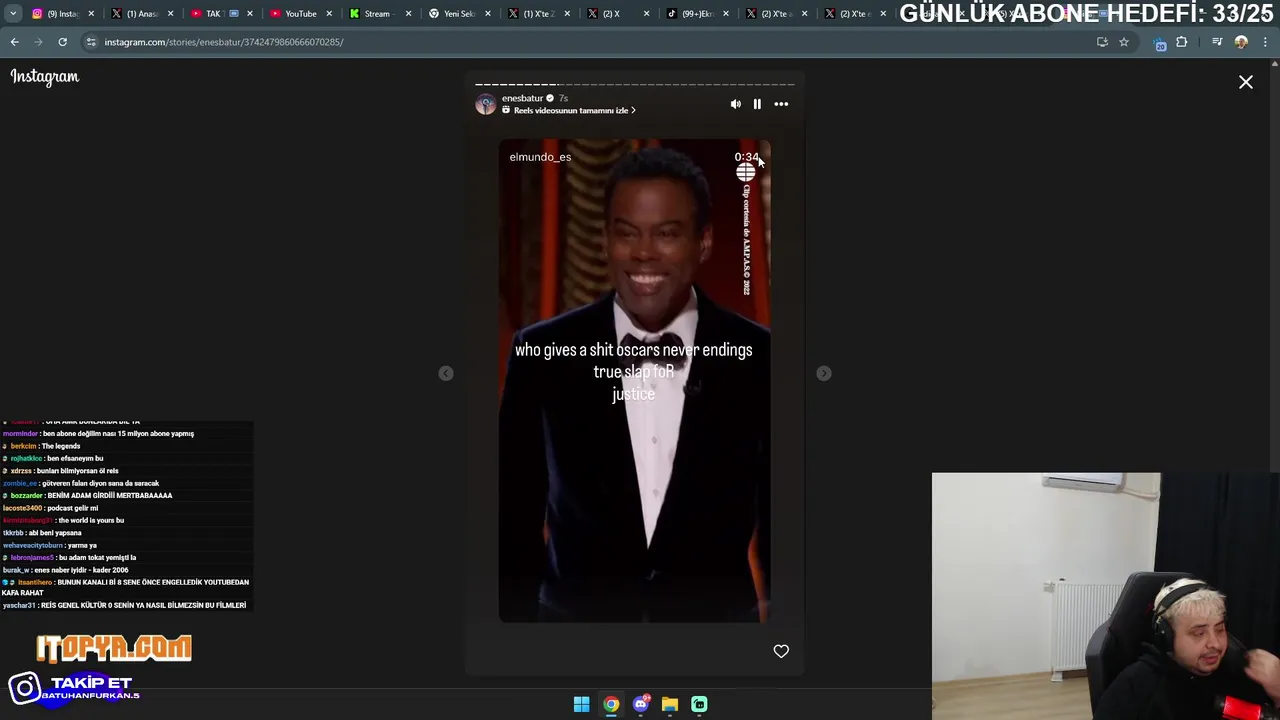Click the elmundo_es reel video
Image resolution: width=1280 pixels, height=720 pixels.
pyautogui.click(x=635, y=380)
